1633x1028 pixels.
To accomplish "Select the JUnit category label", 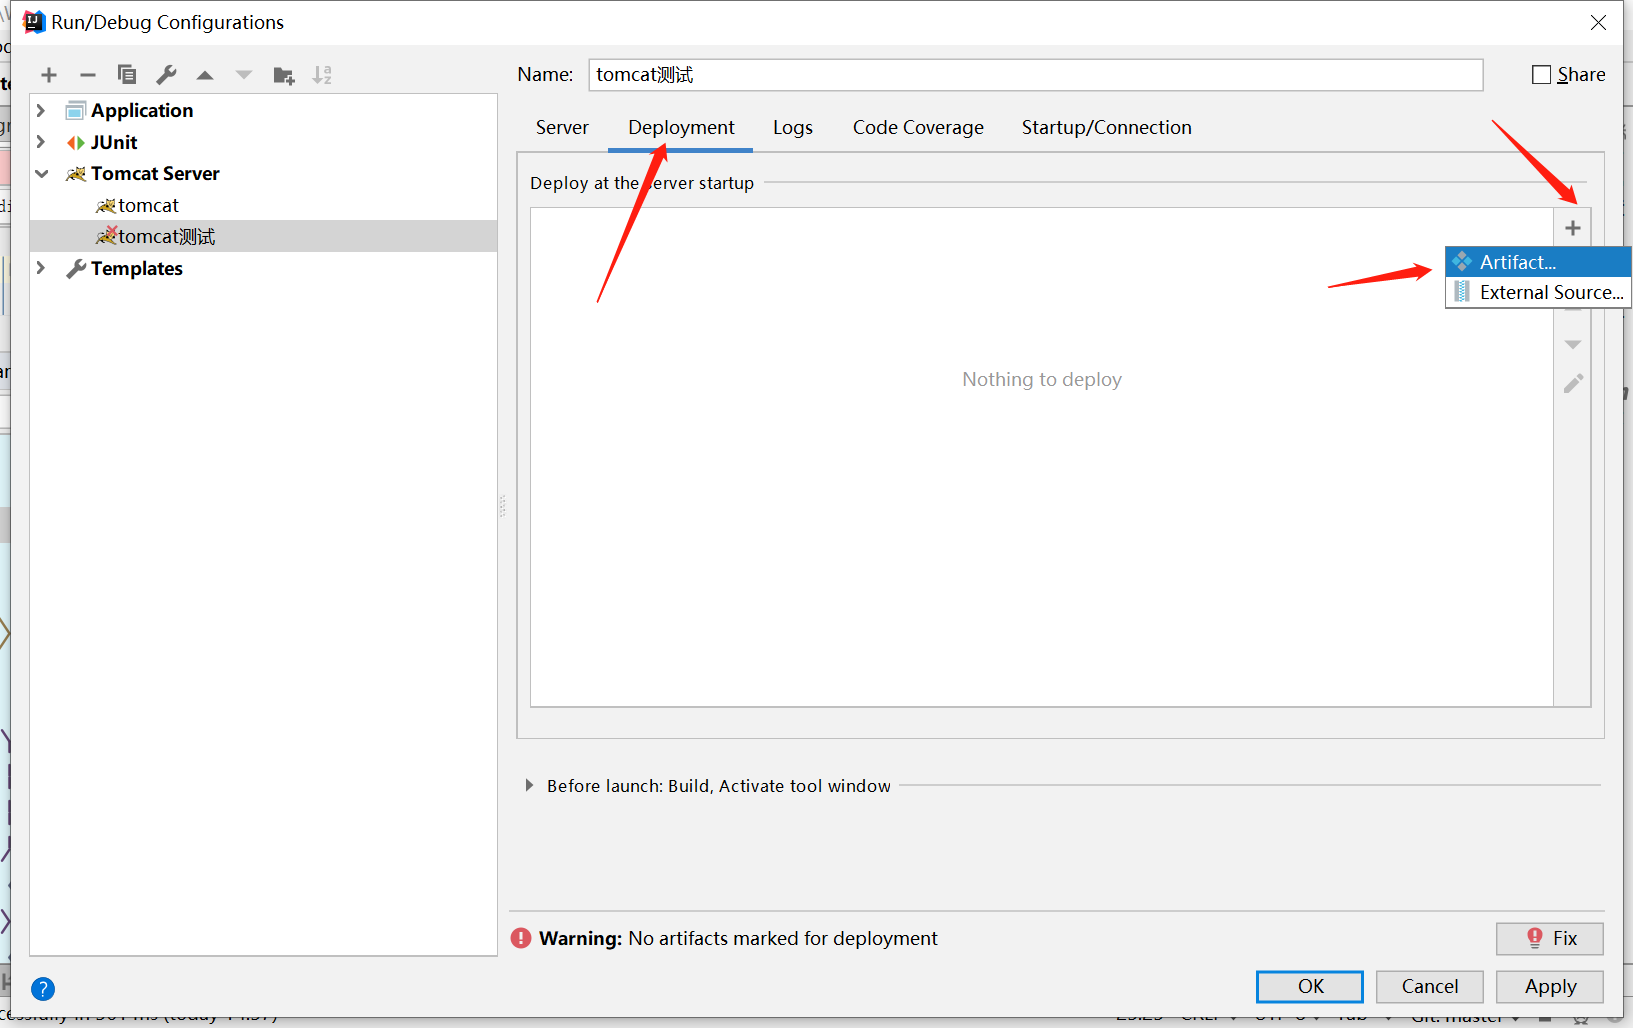I will [x=114, y=142].
